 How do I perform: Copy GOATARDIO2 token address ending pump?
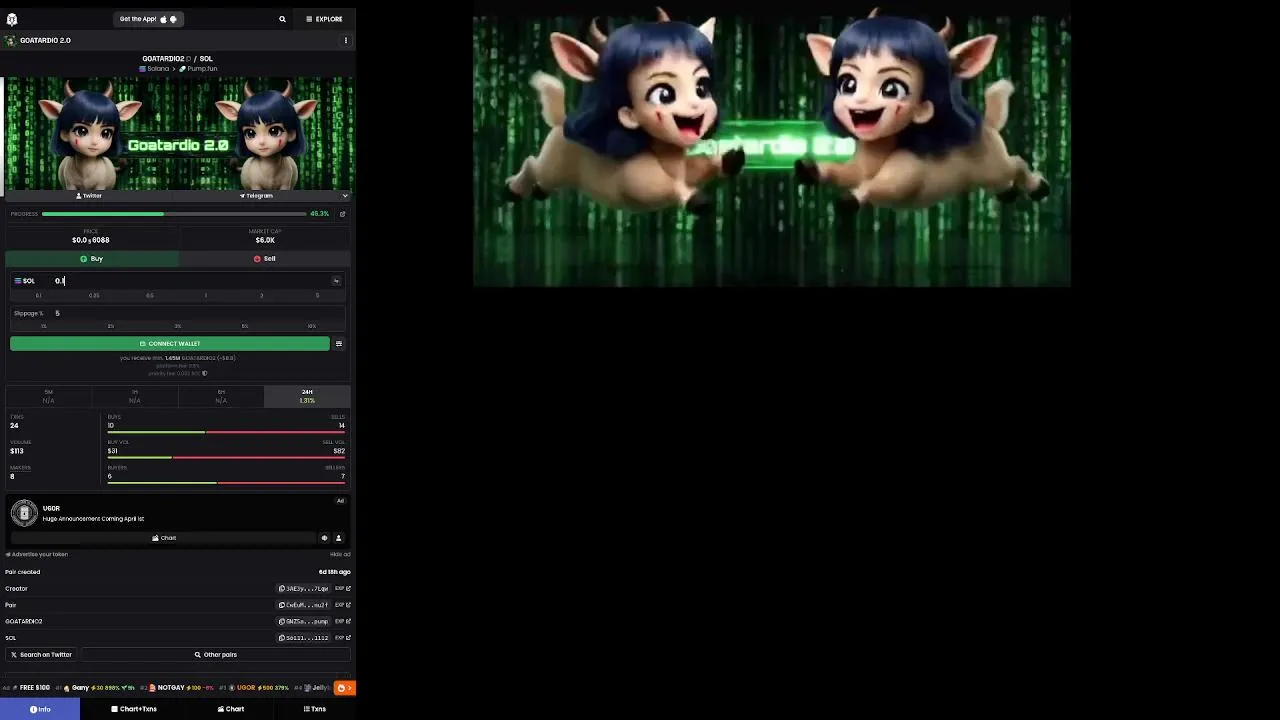303,622
